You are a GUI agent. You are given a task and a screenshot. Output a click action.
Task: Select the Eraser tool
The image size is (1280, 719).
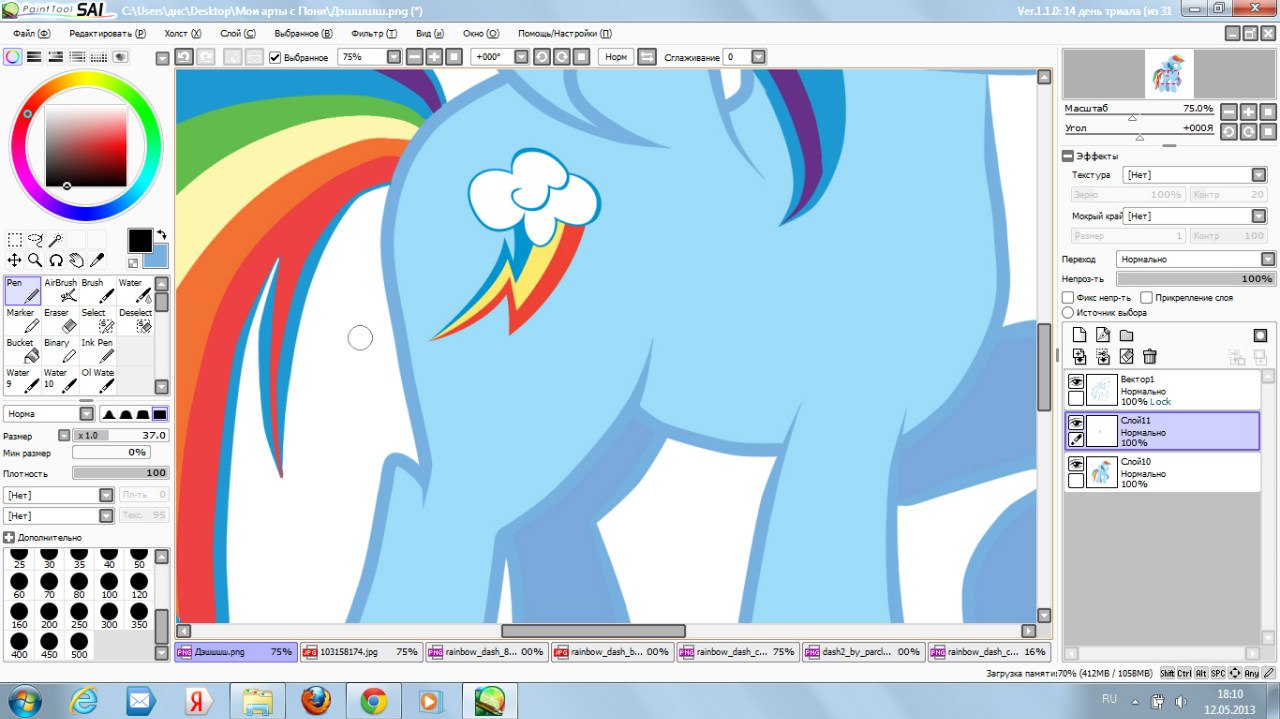pos(61,320)
